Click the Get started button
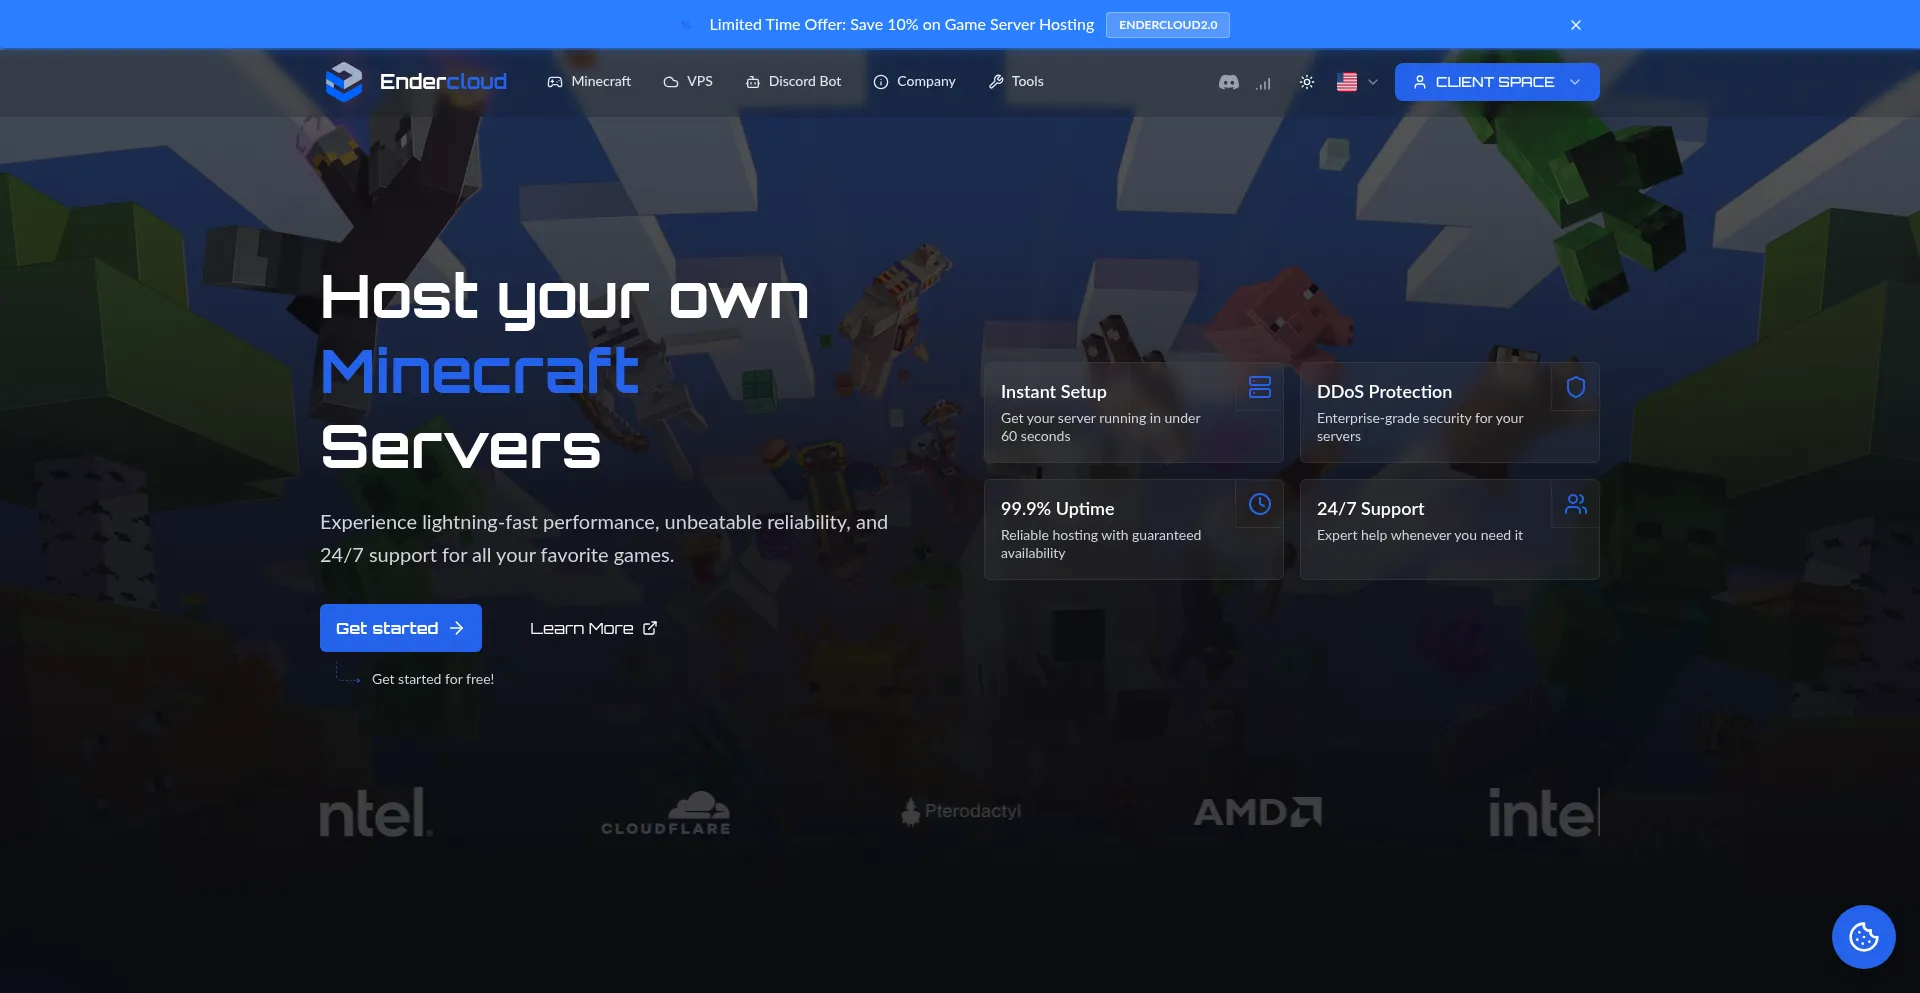The width and height of the screenshot is (1920, 993). click(x=401, y=628)
